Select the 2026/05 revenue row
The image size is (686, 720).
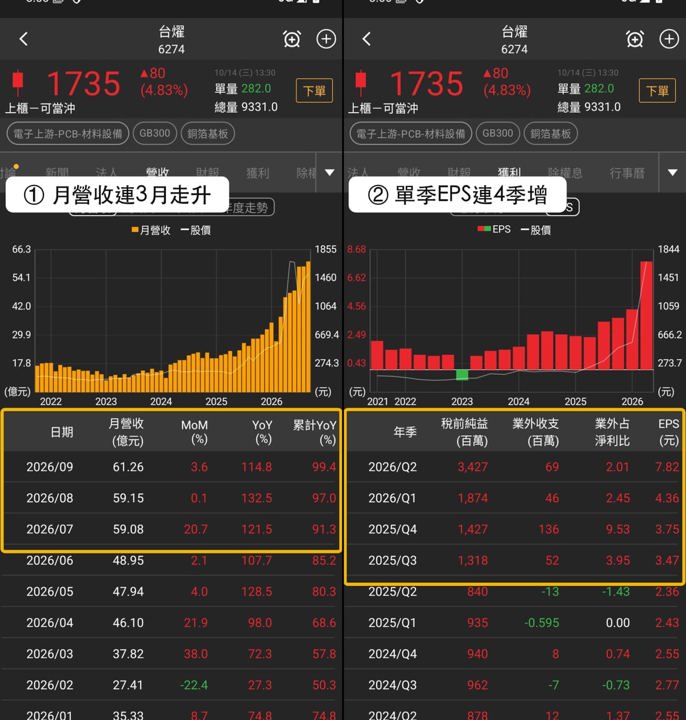pyautogui.click(x=171, y=591)
